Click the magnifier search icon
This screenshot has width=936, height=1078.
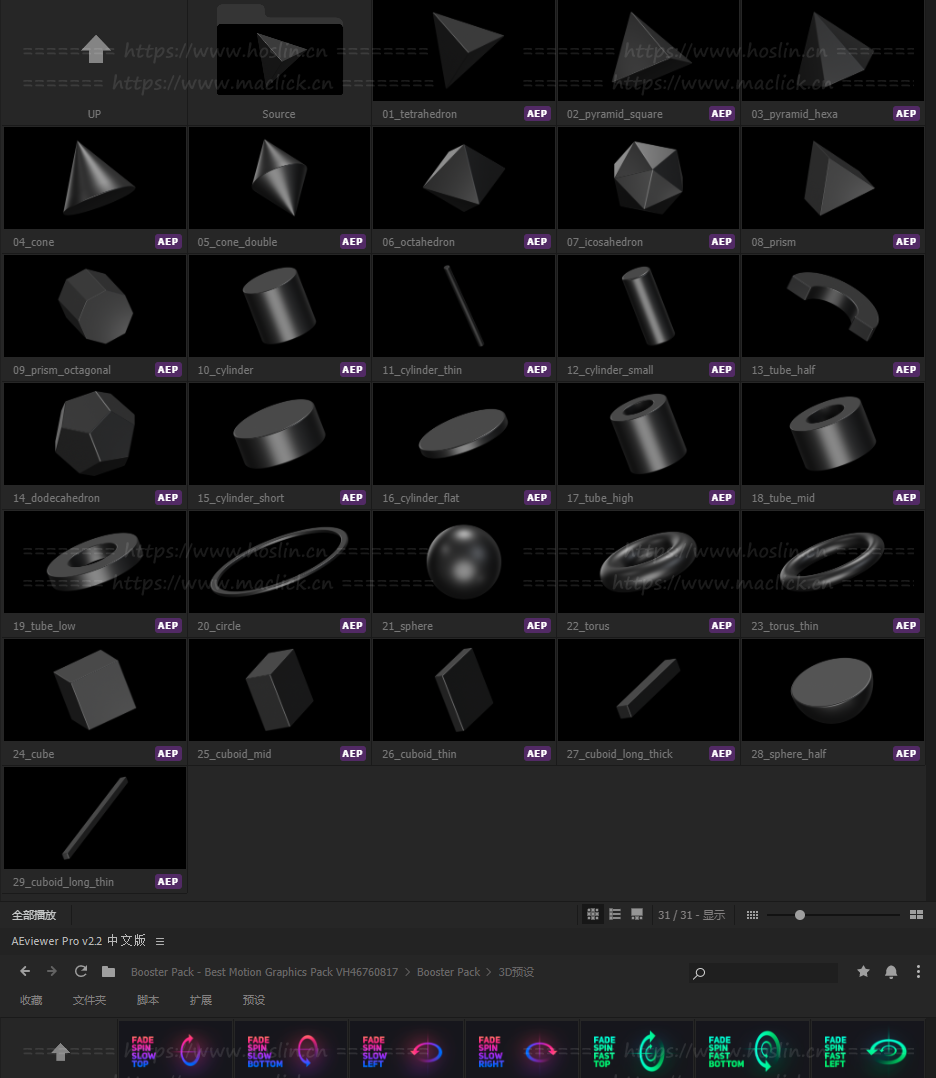coord(699,973)
